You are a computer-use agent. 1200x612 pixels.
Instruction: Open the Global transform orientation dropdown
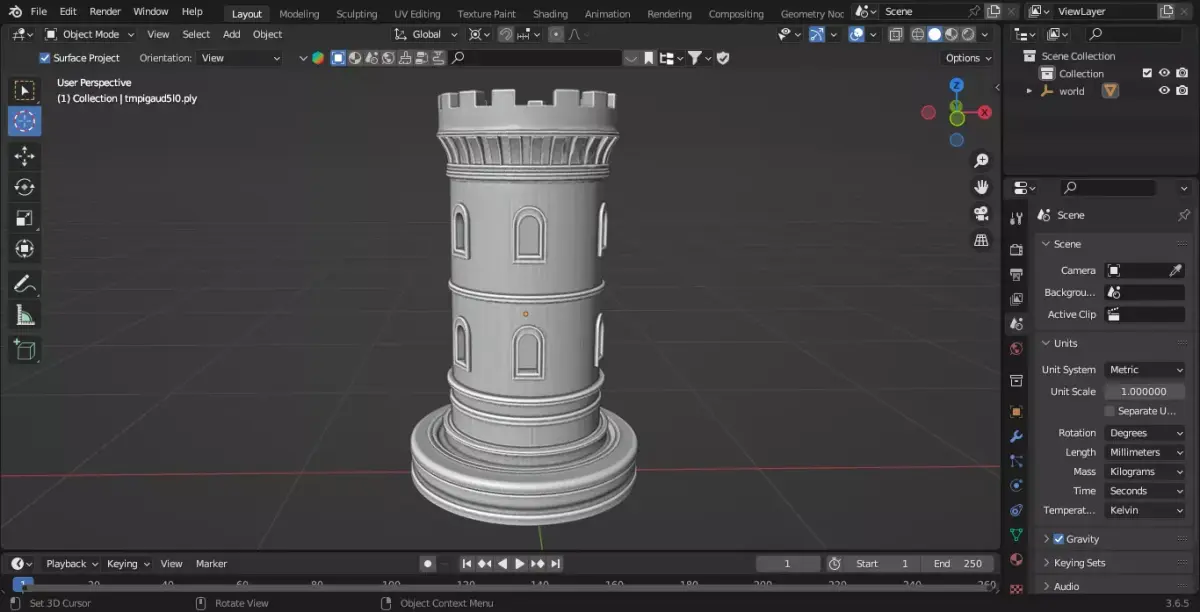[426, 34]
